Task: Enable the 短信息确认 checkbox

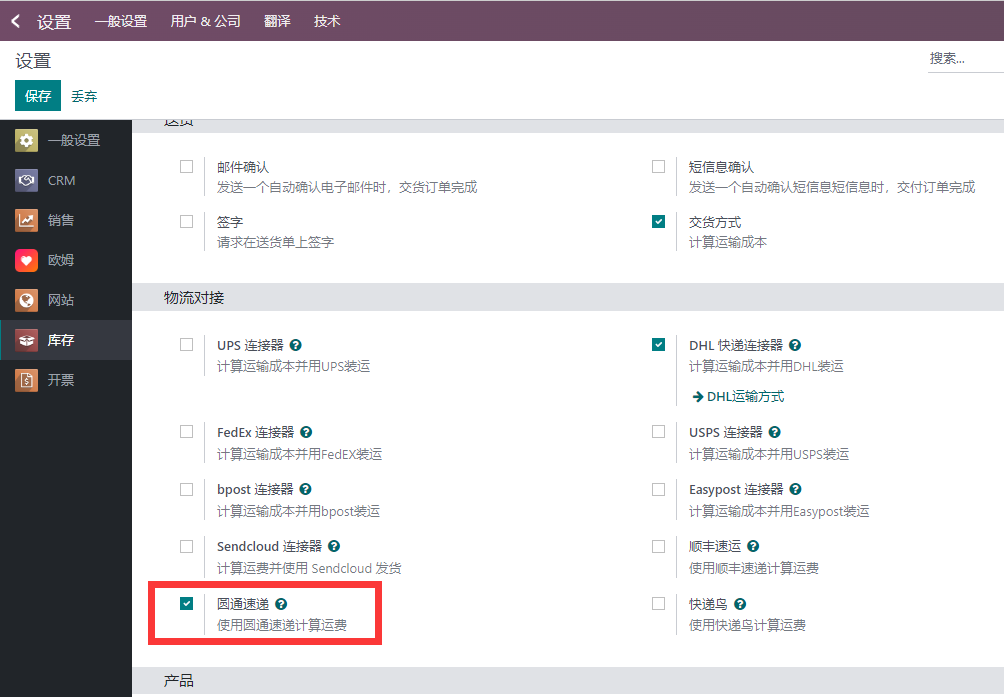Action: pyautogui.click(x=658, y=166)
